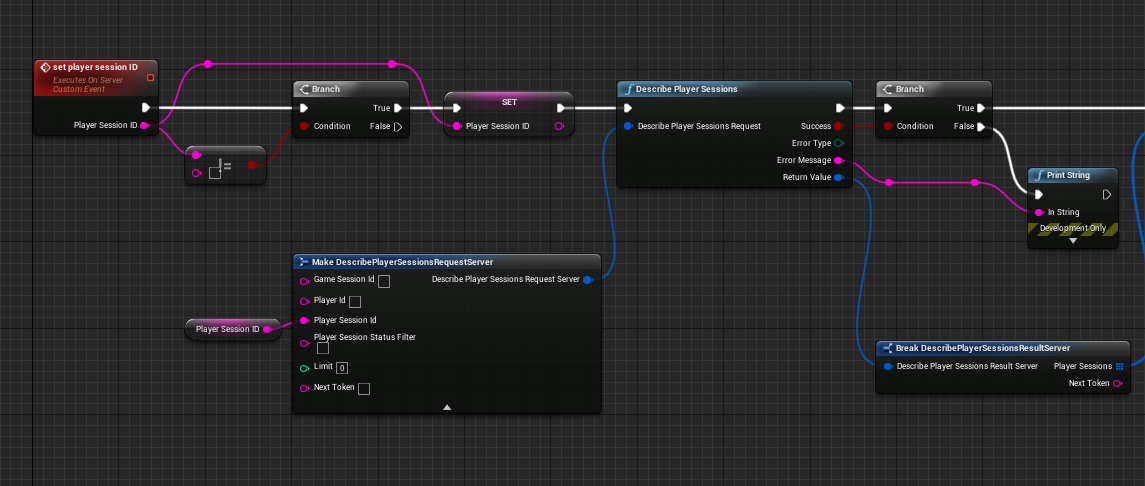Click the Player Sessions array output pin
This screenshot has height=486, width=1145.
[x=1119, y=366]
